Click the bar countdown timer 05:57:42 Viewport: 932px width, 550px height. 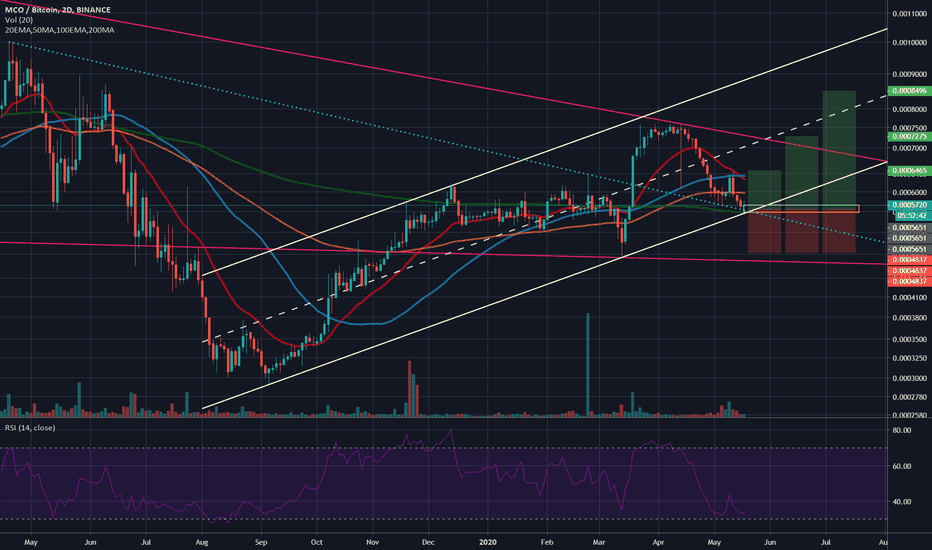tap(912, 216)
